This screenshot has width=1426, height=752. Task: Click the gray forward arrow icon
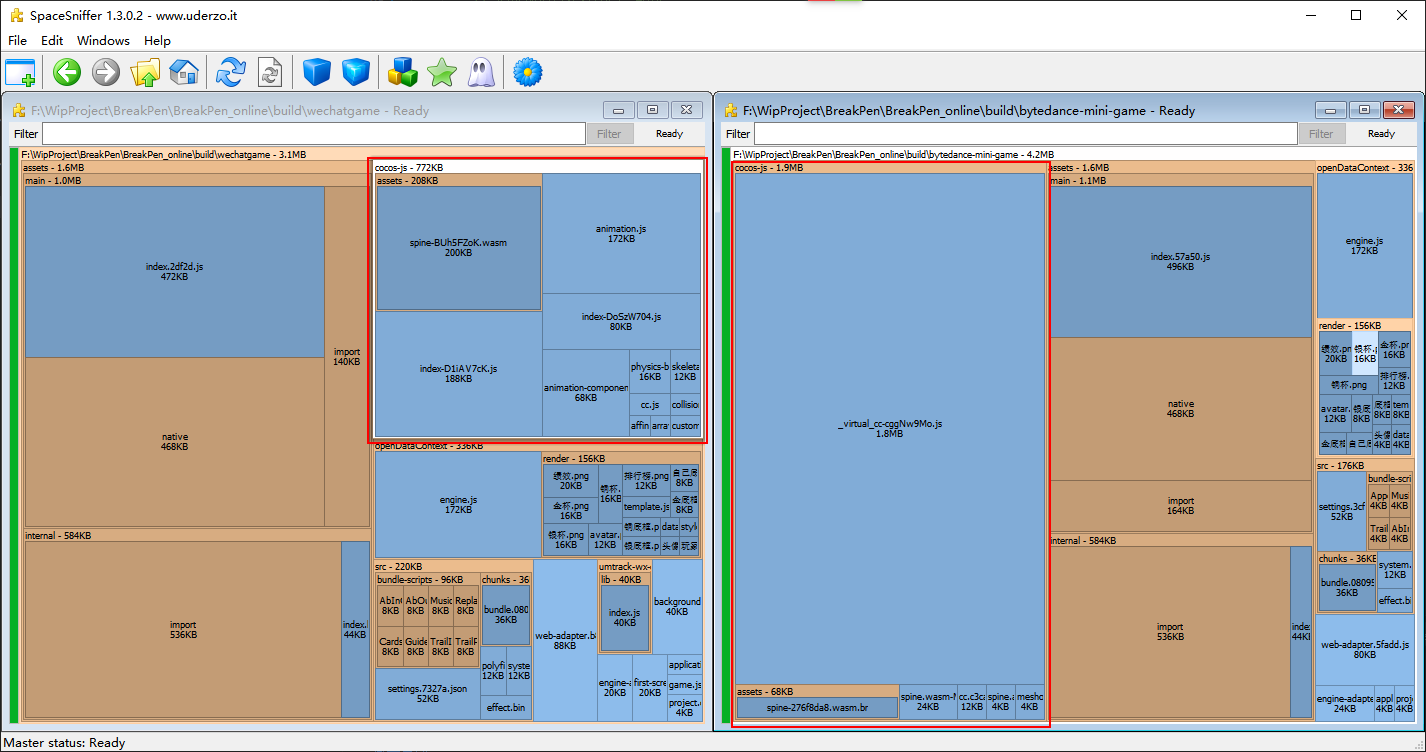(x=106, y=72)
